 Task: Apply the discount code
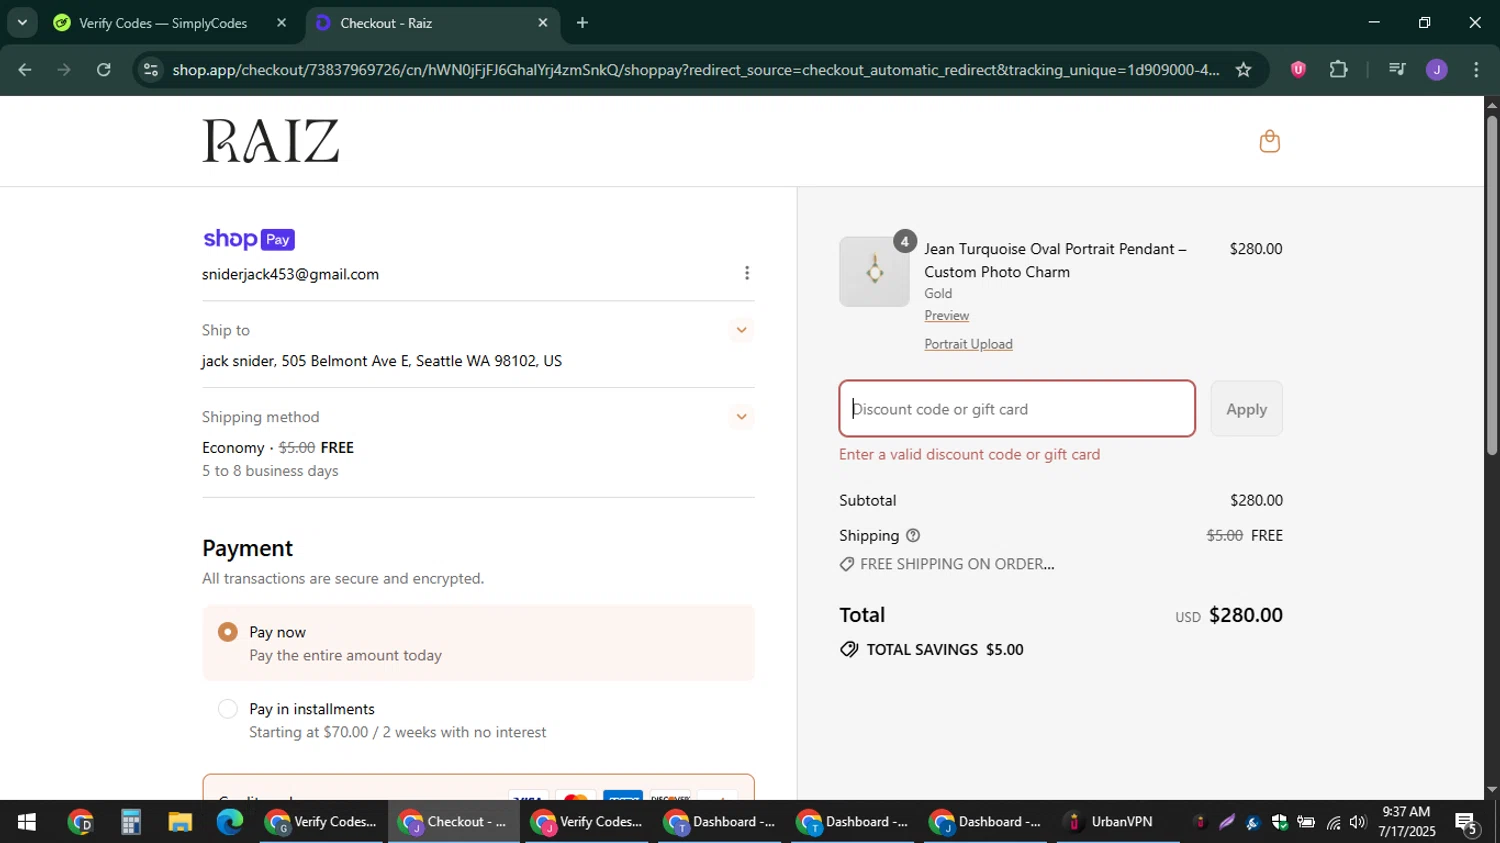point(1246,409)
